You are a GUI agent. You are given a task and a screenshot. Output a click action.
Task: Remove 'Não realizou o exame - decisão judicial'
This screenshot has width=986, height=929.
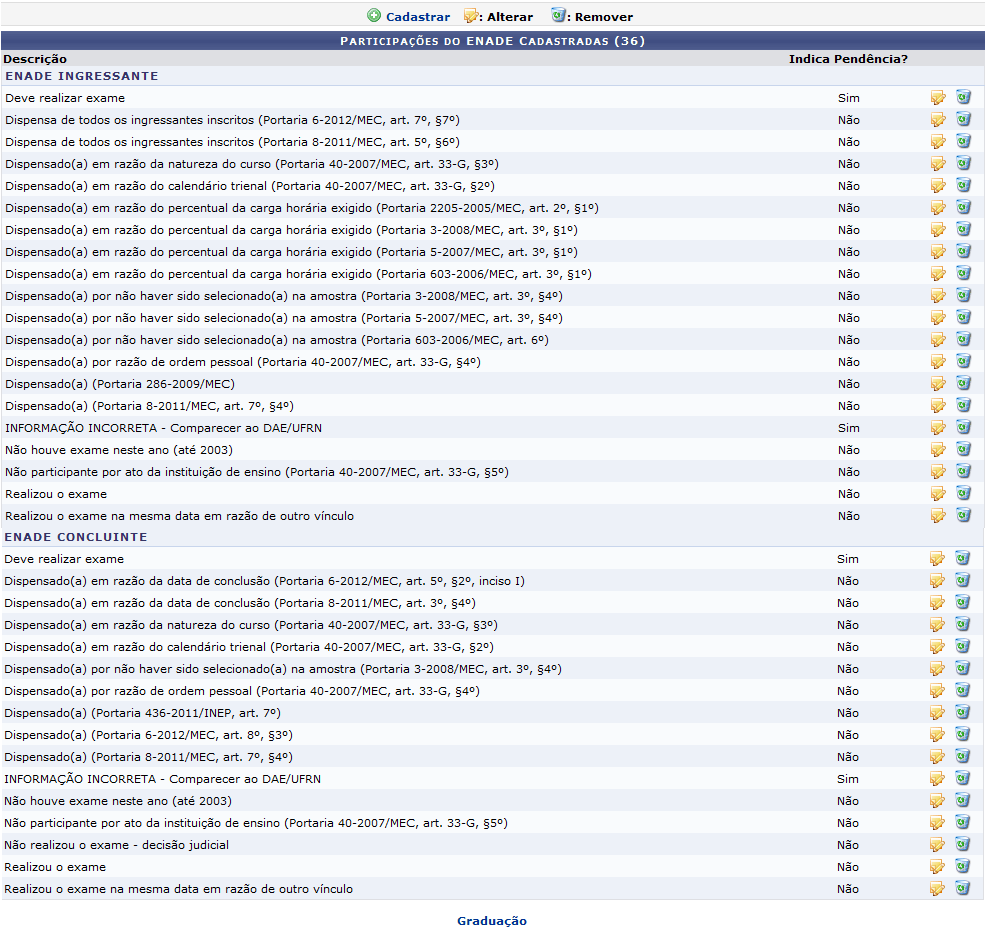[x=962, y=845]
